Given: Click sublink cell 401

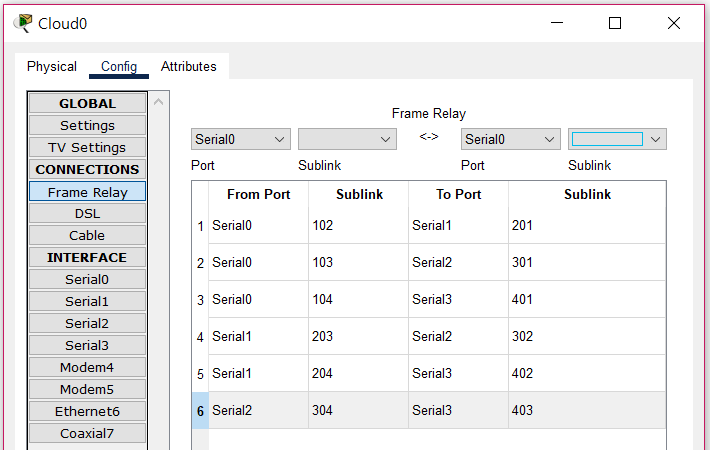Looking at the screenshot, I should click(587, 300).
